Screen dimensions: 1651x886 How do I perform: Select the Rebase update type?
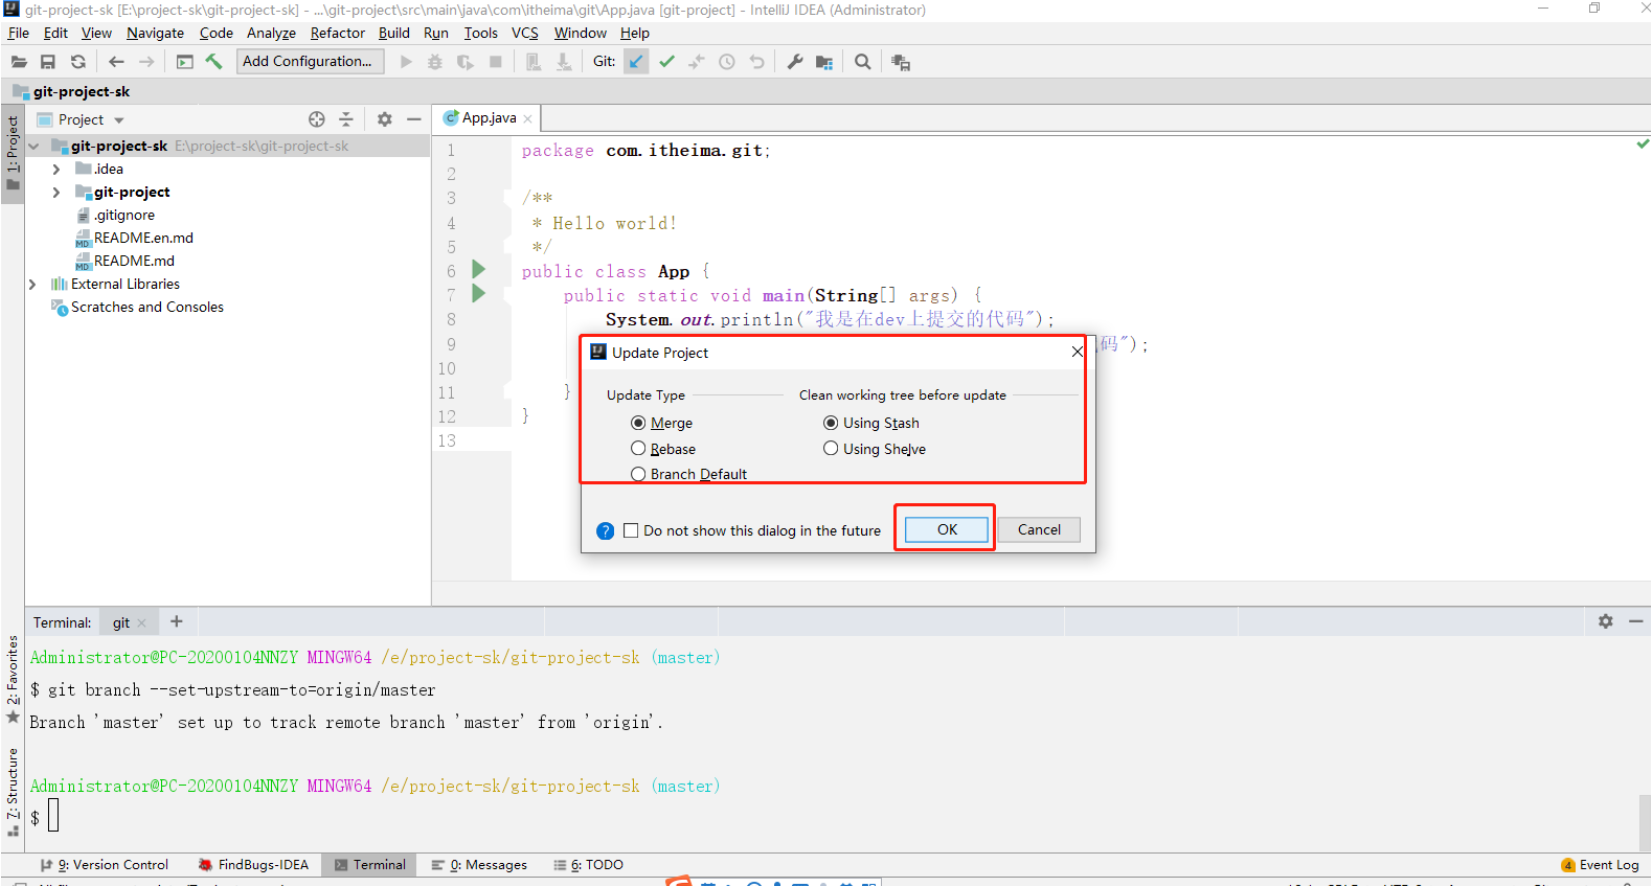tap(638, 449)
